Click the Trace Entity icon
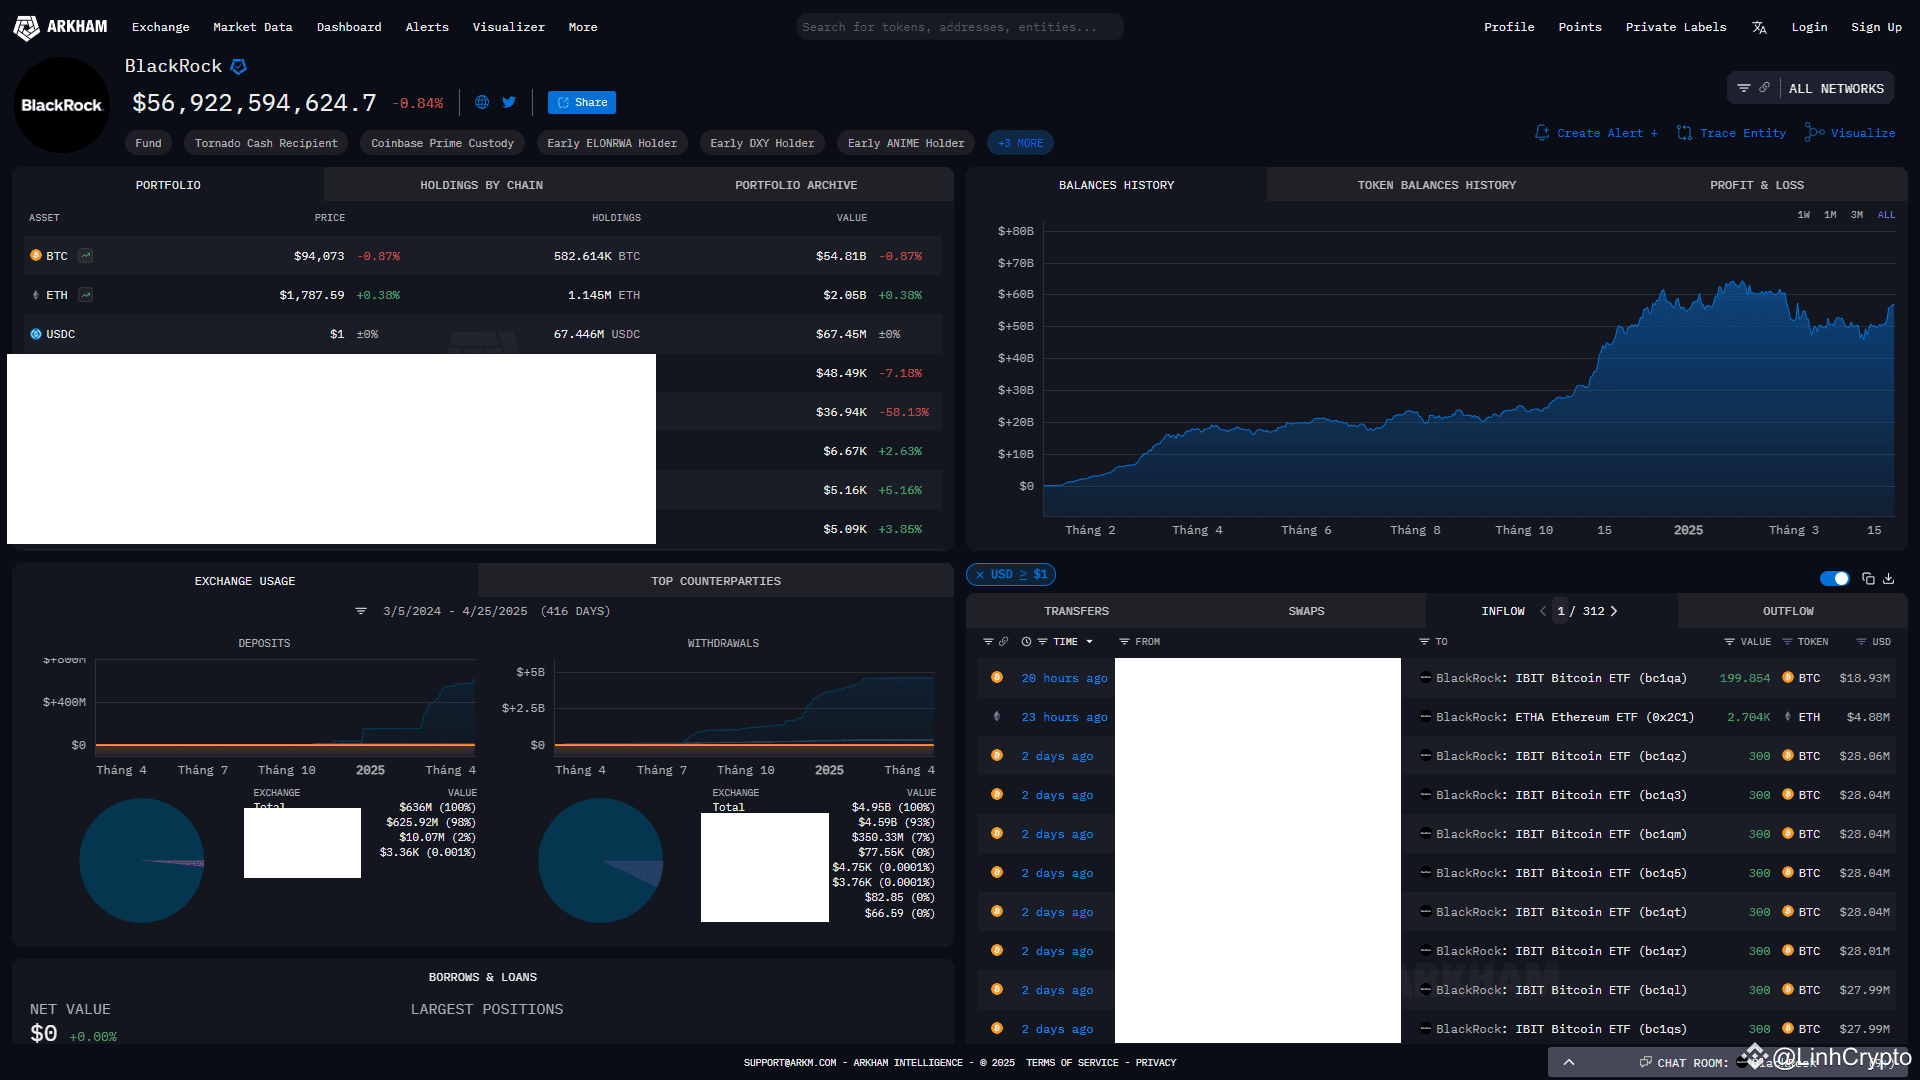This screenshot has height=1080, width=1920. point(1685,132)
